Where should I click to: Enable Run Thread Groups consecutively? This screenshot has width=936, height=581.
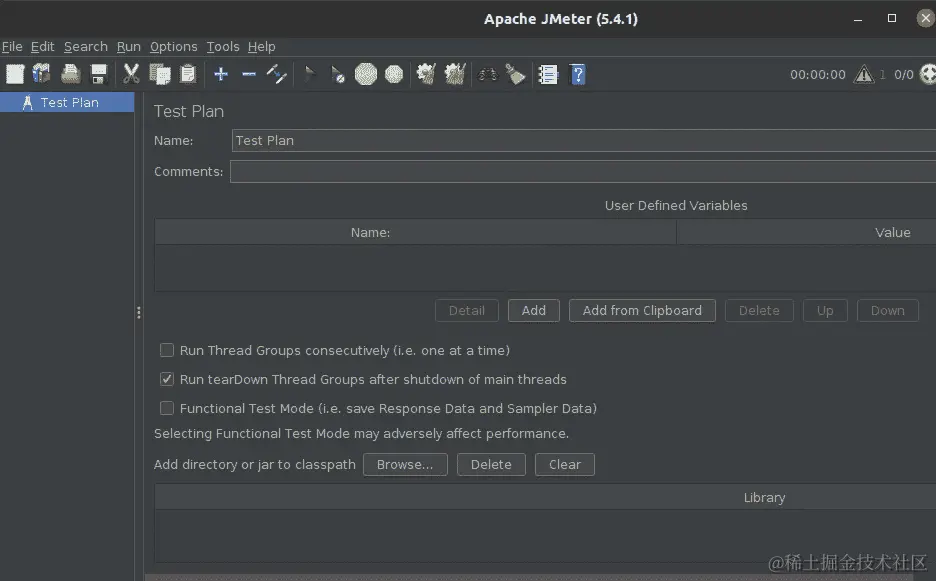coord(167,350)
